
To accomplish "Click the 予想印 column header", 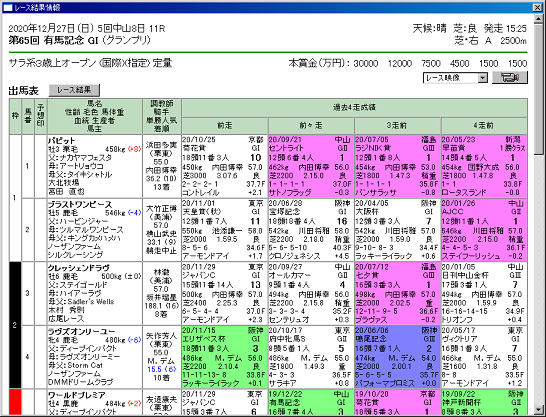I will [x=40, y=116].
